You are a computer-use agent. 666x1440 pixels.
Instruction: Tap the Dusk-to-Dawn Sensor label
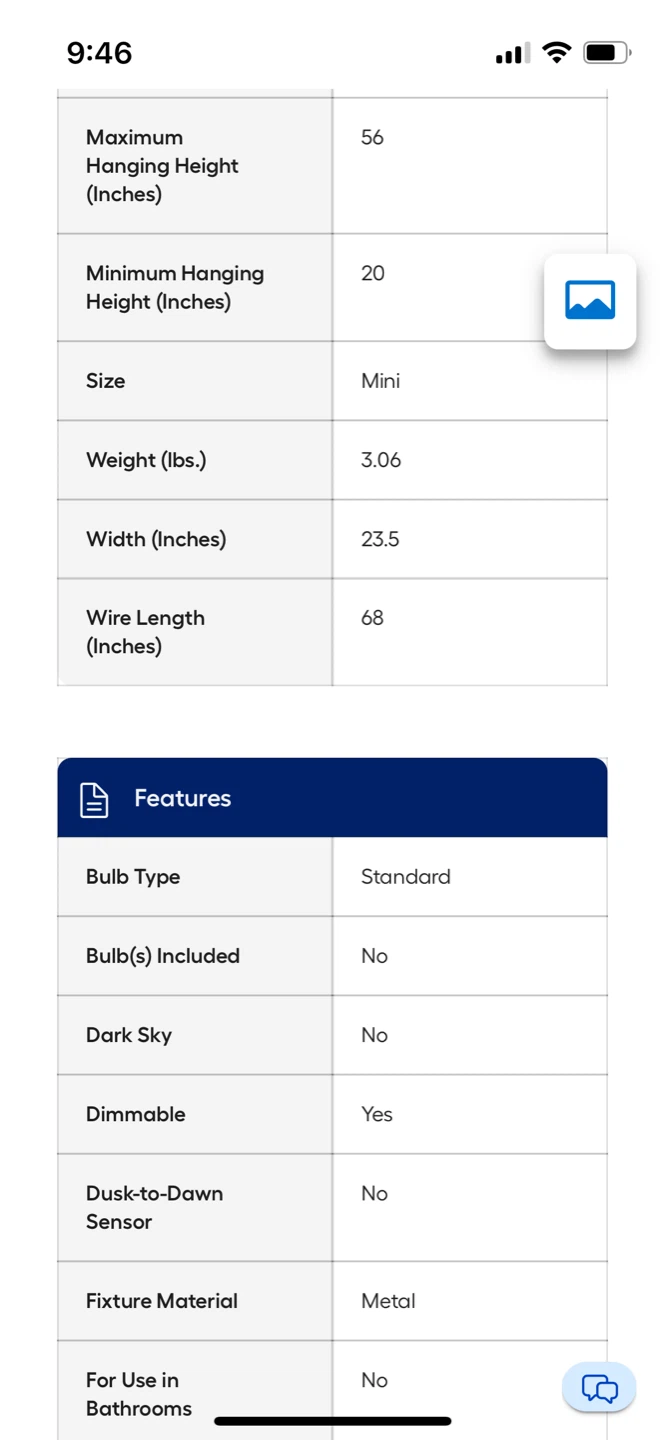(x=154, y=1207)
